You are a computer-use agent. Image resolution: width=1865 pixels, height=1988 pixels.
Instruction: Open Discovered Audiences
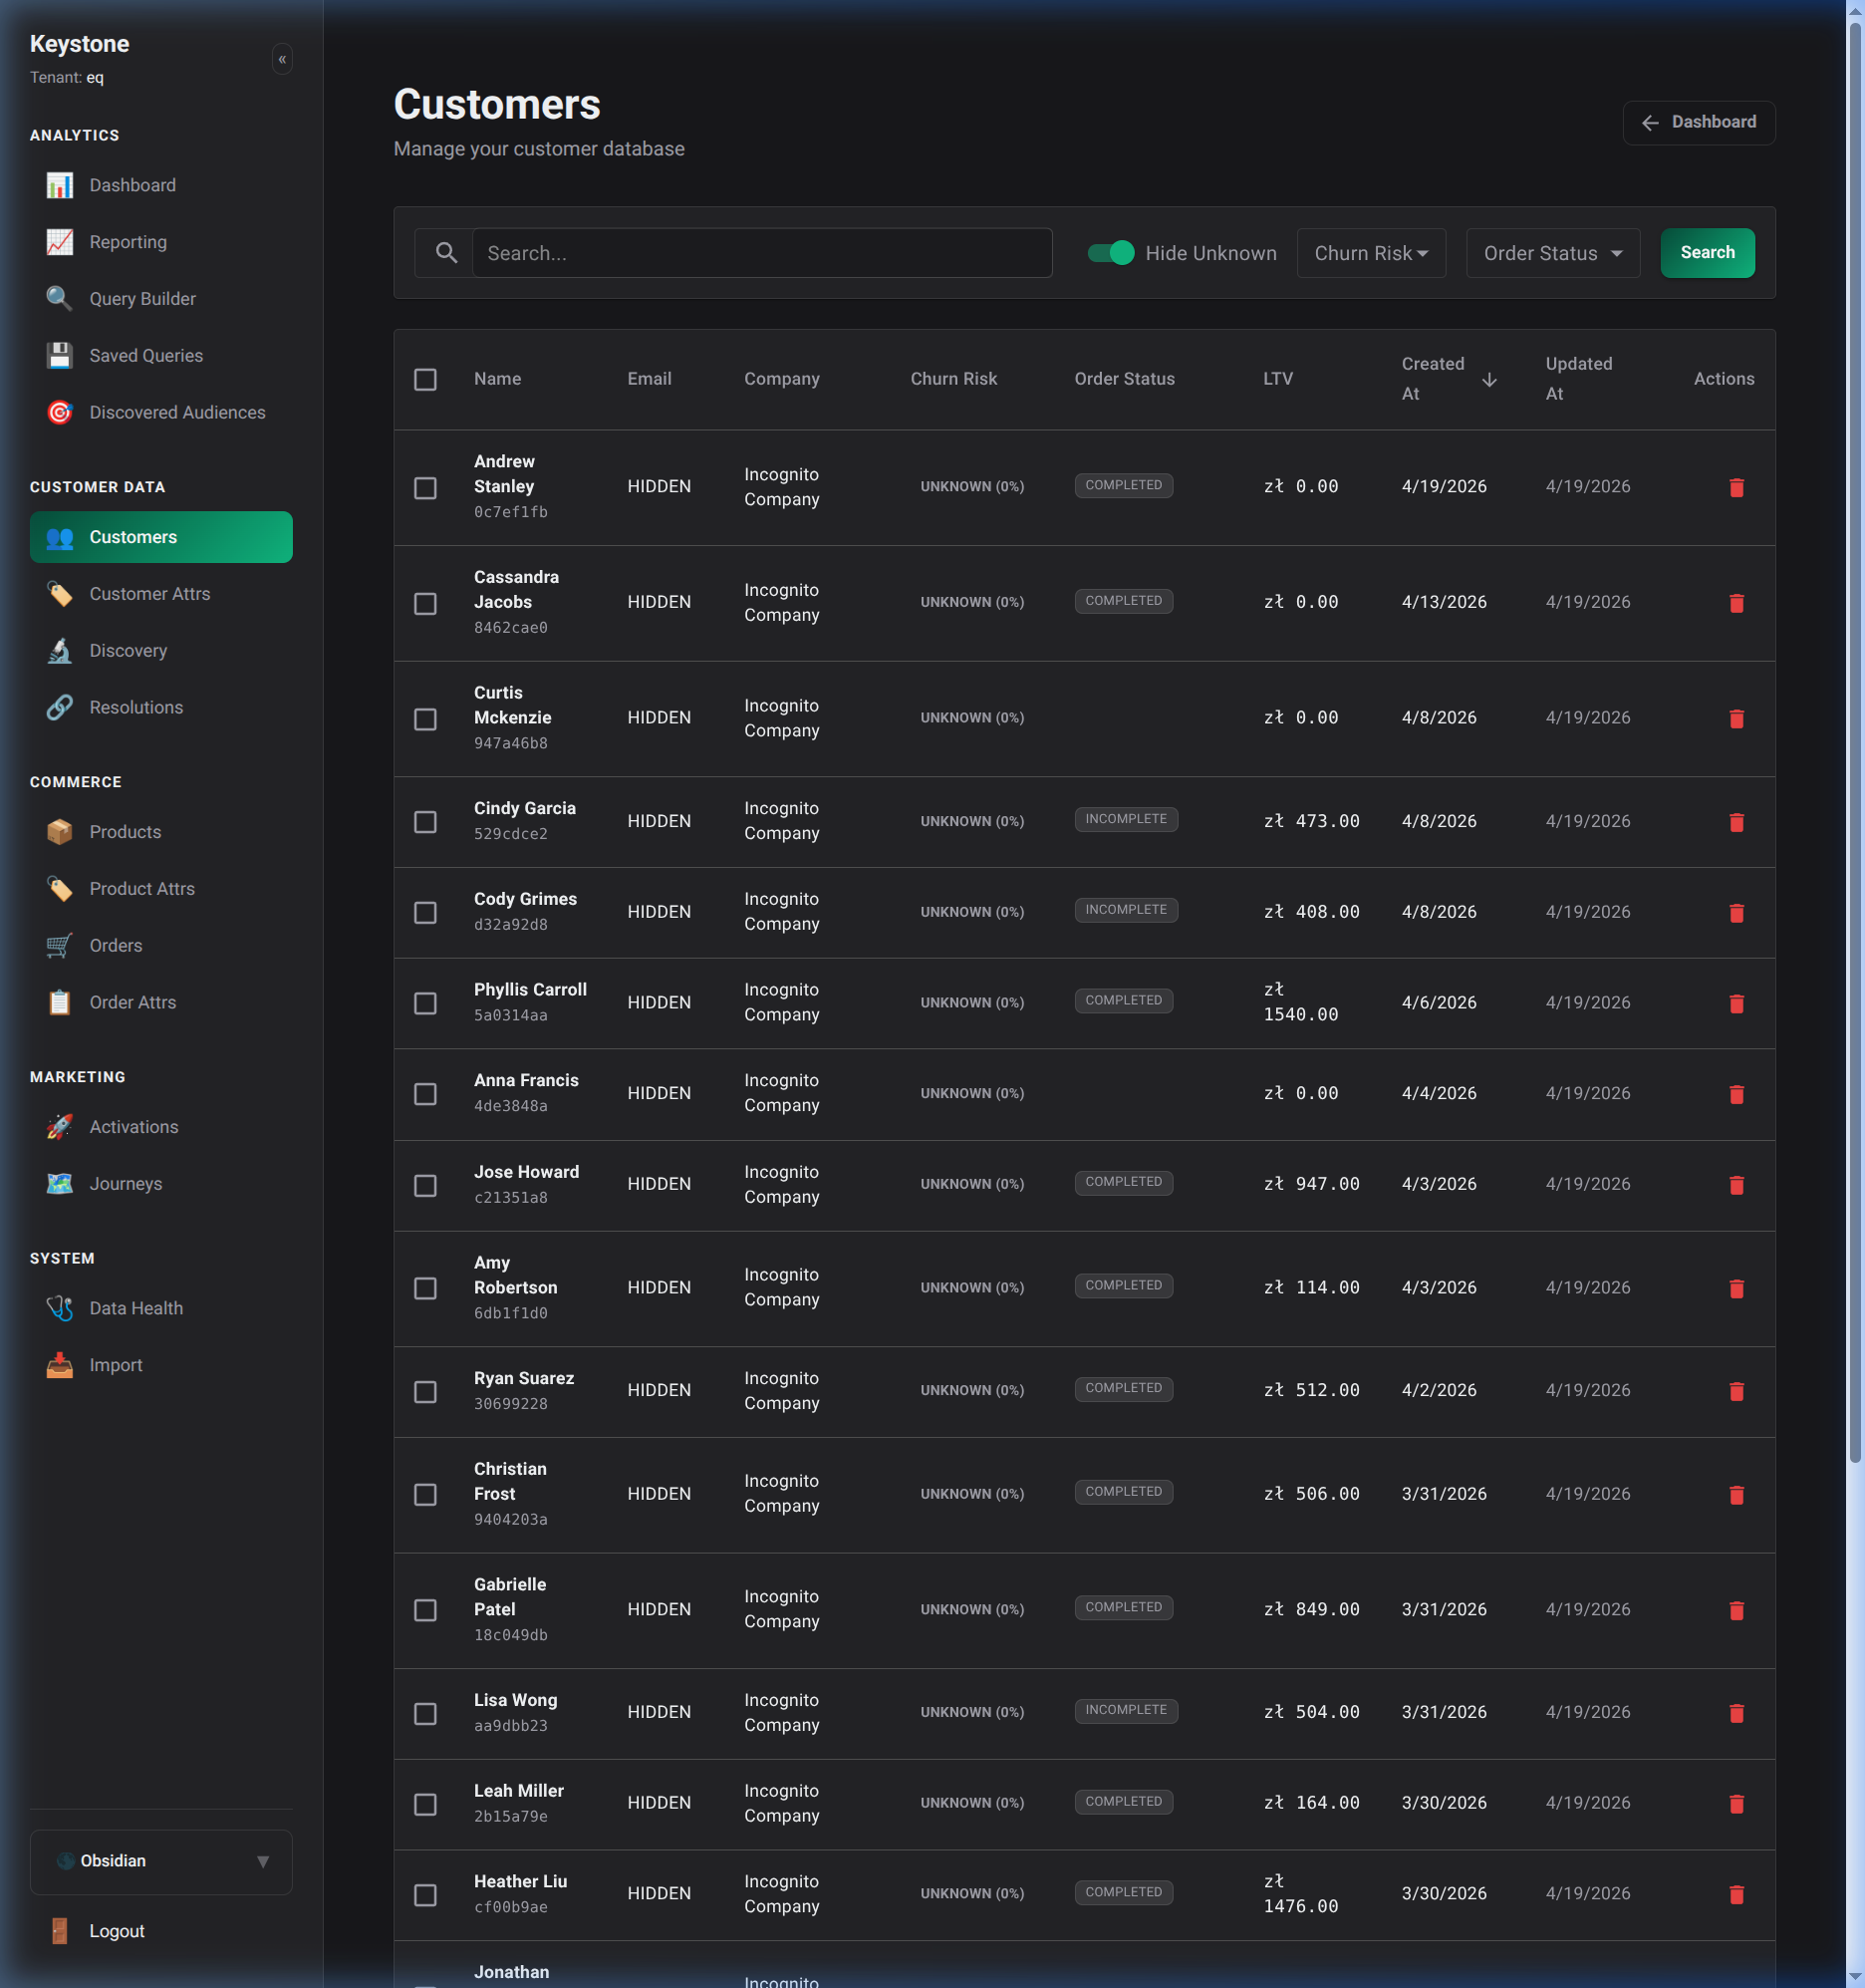click(176, 412)
